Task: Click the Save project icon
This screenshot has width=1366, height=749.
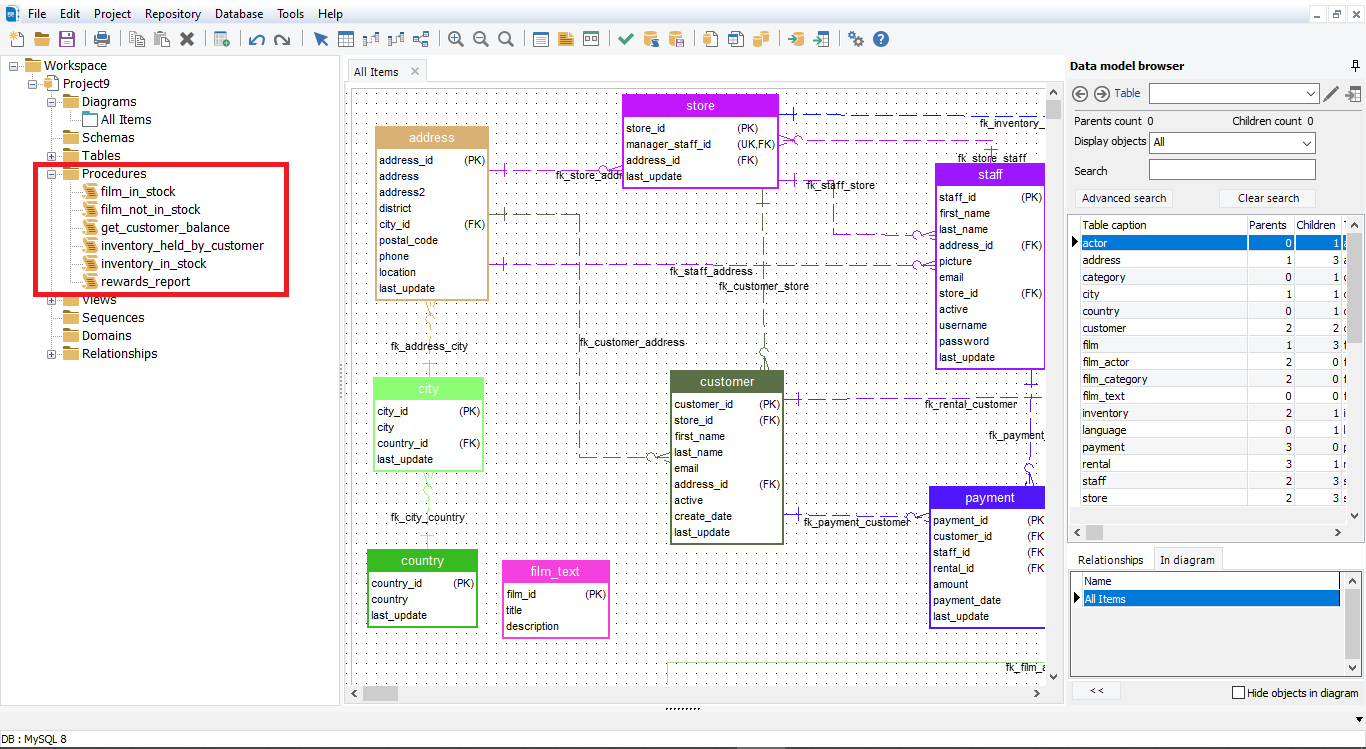Action: [67, 39]
